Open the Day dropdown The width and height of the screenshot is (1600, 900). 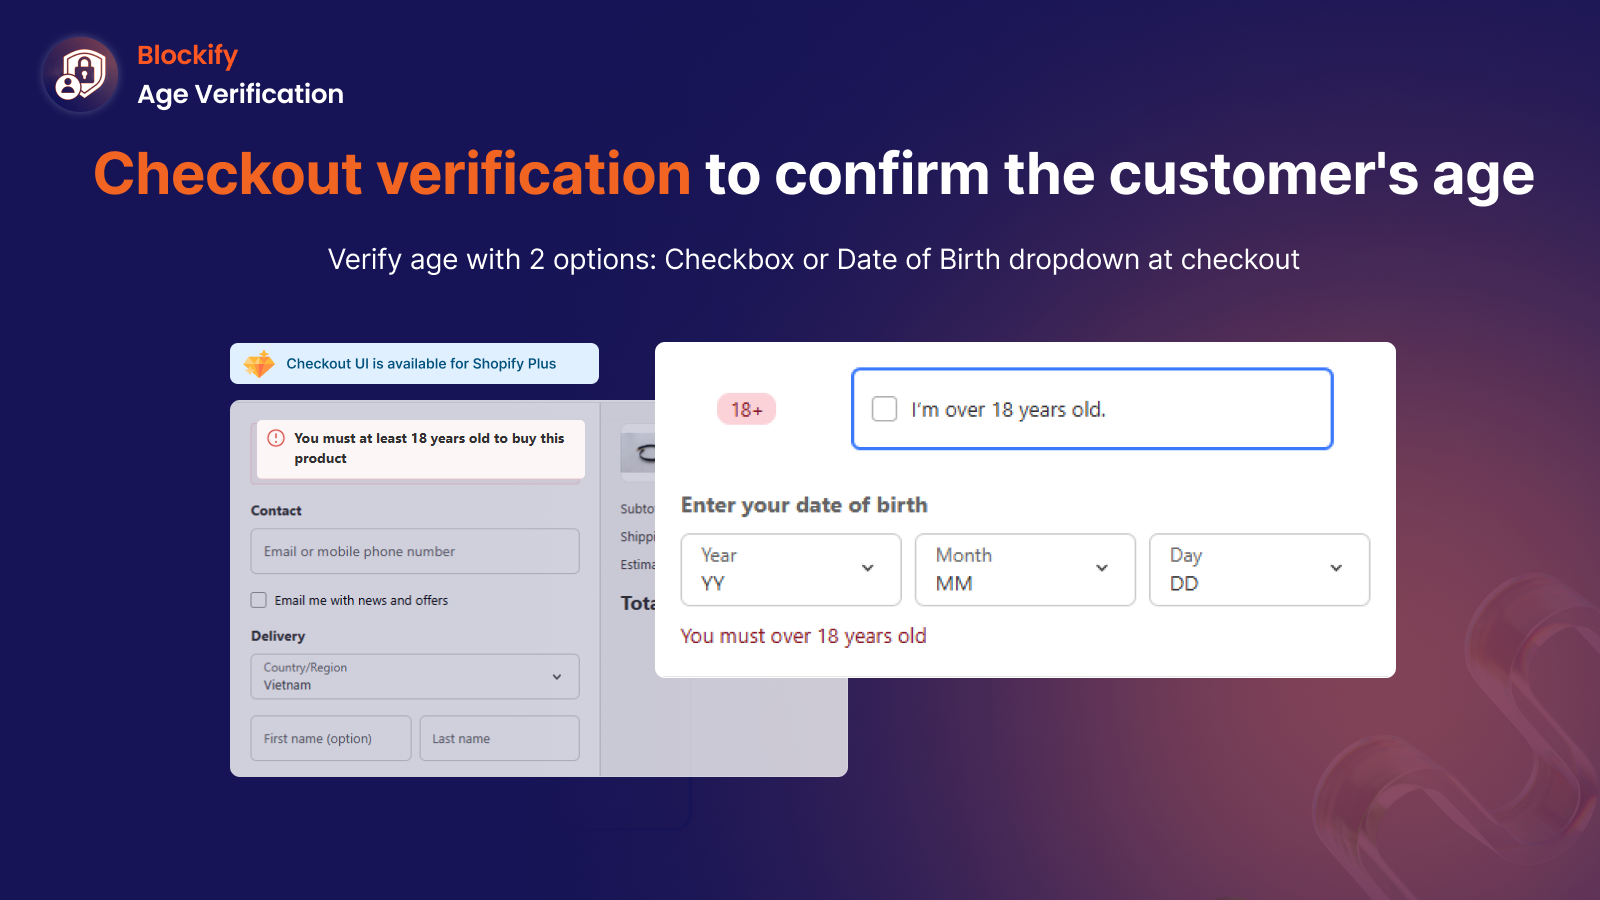coord(1259,570)
